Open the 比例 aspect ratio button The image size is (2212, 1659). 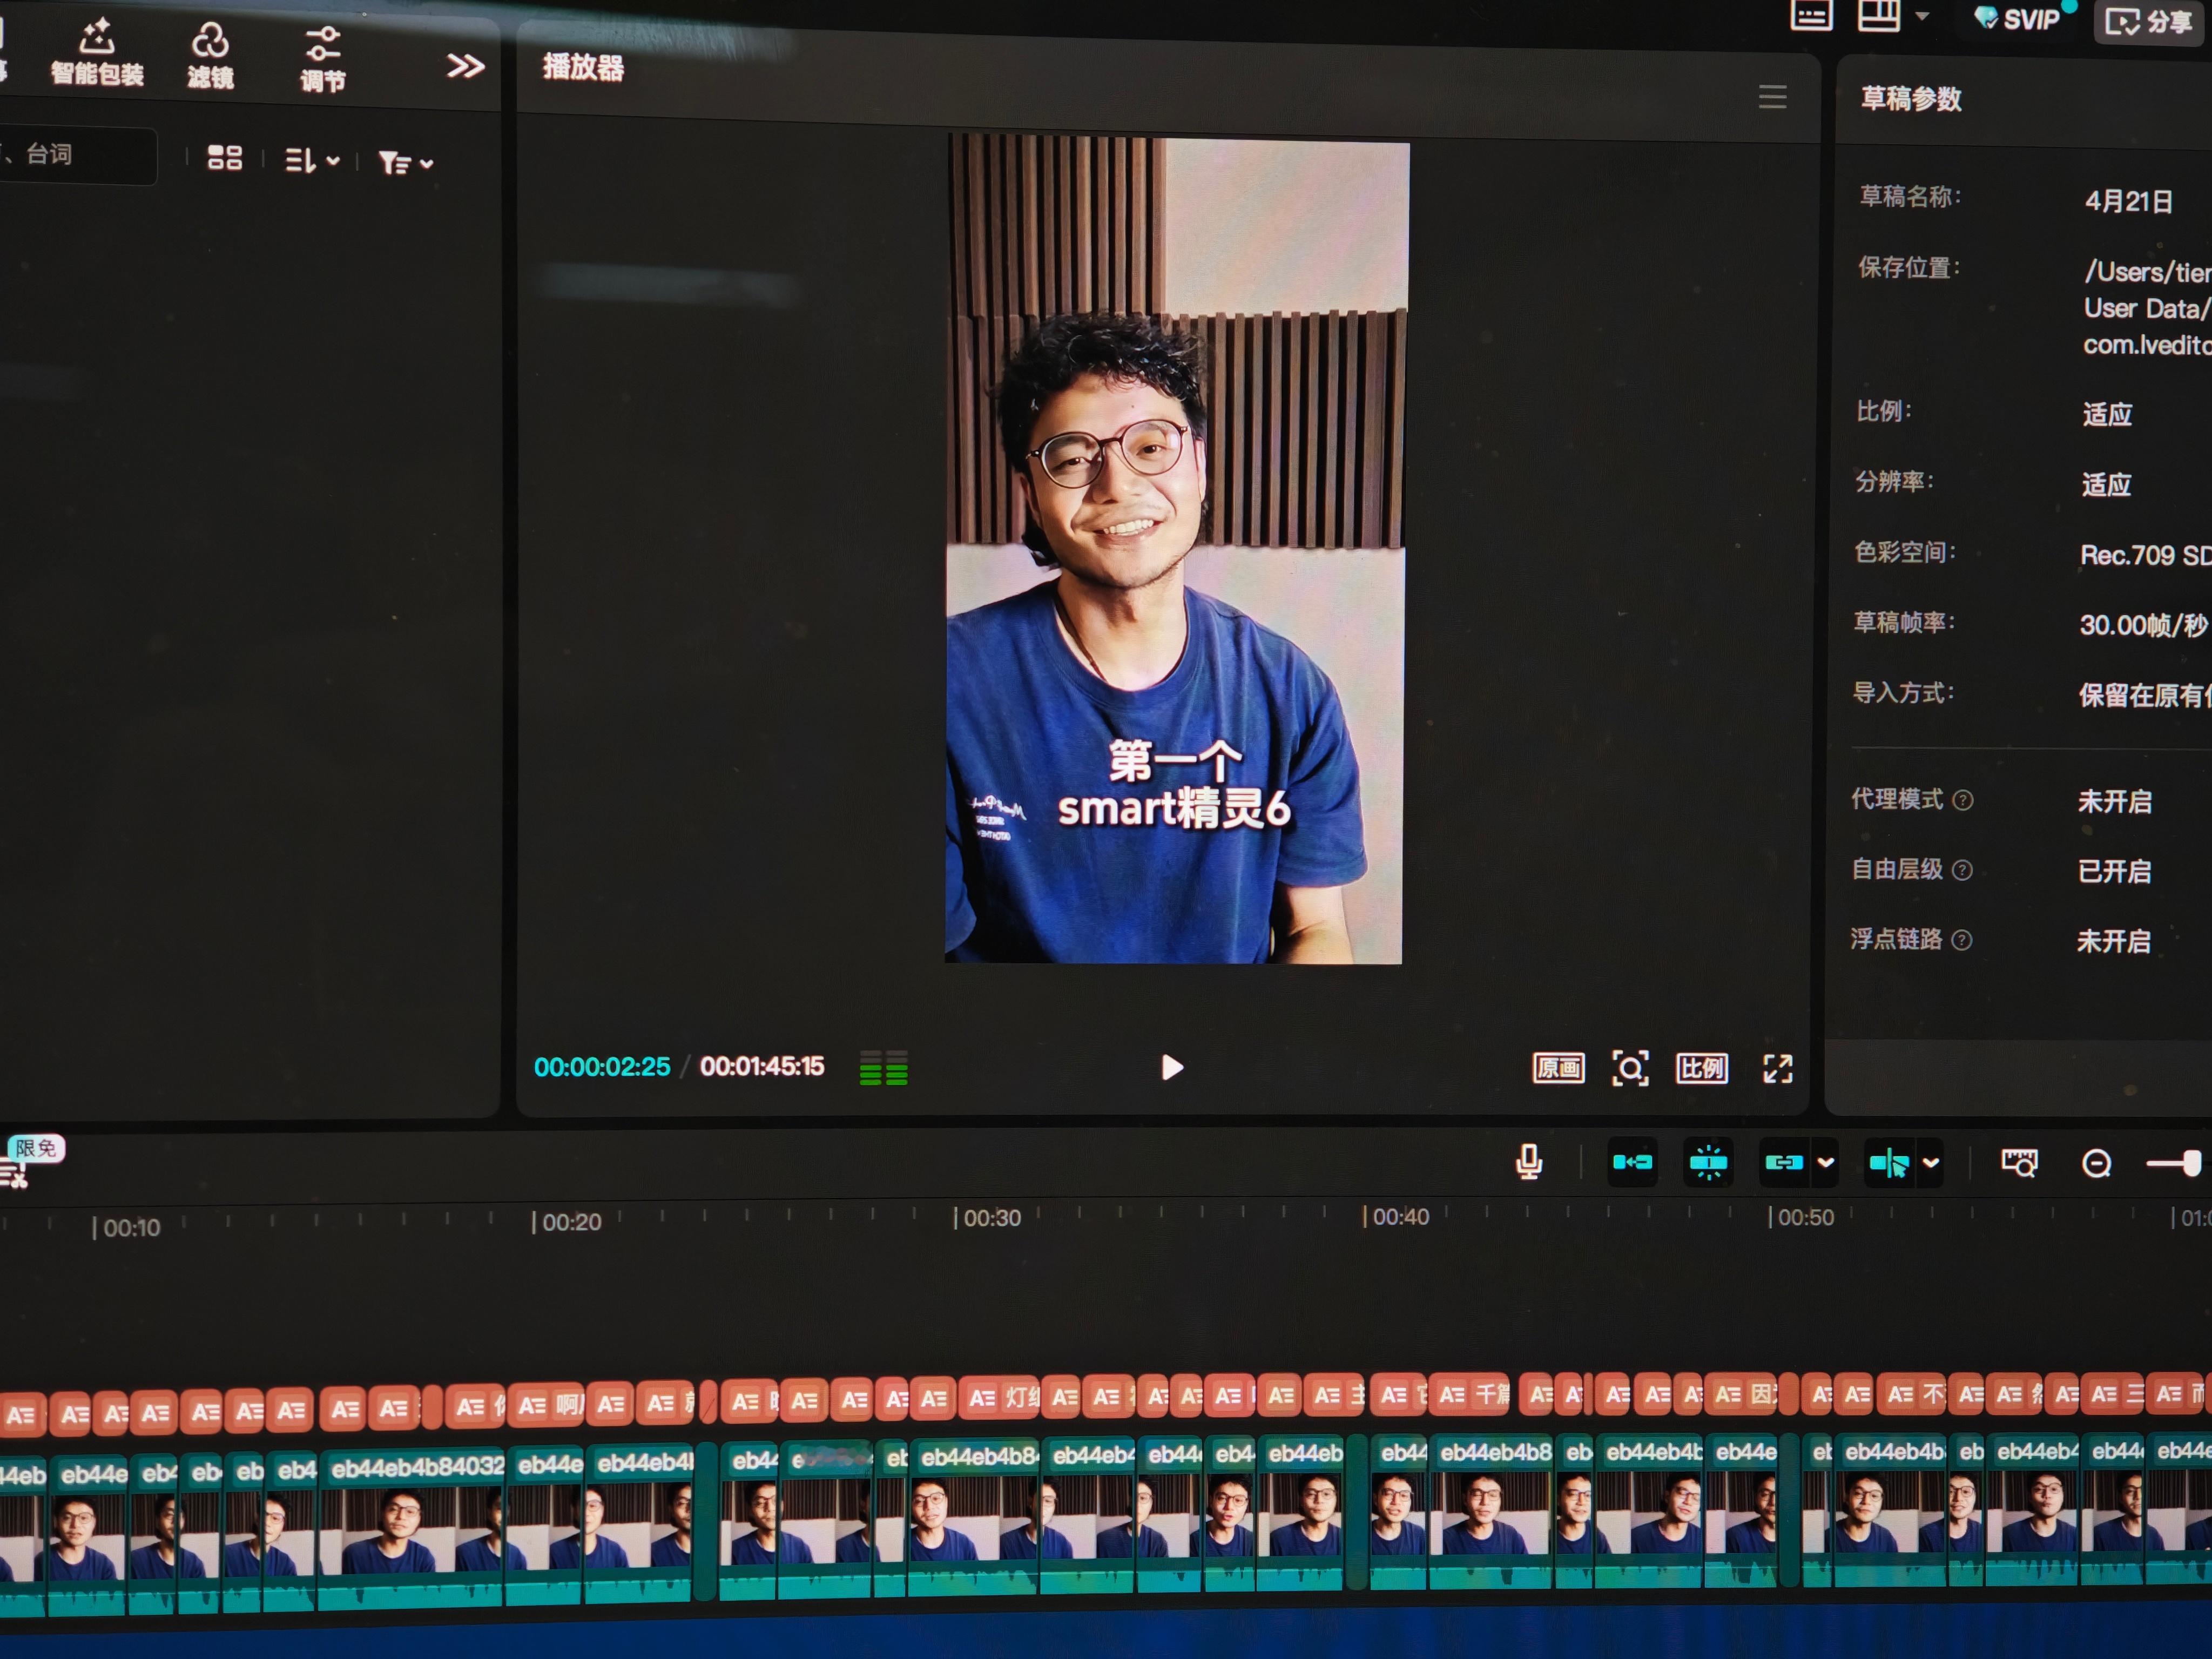coord(1701,1068)
